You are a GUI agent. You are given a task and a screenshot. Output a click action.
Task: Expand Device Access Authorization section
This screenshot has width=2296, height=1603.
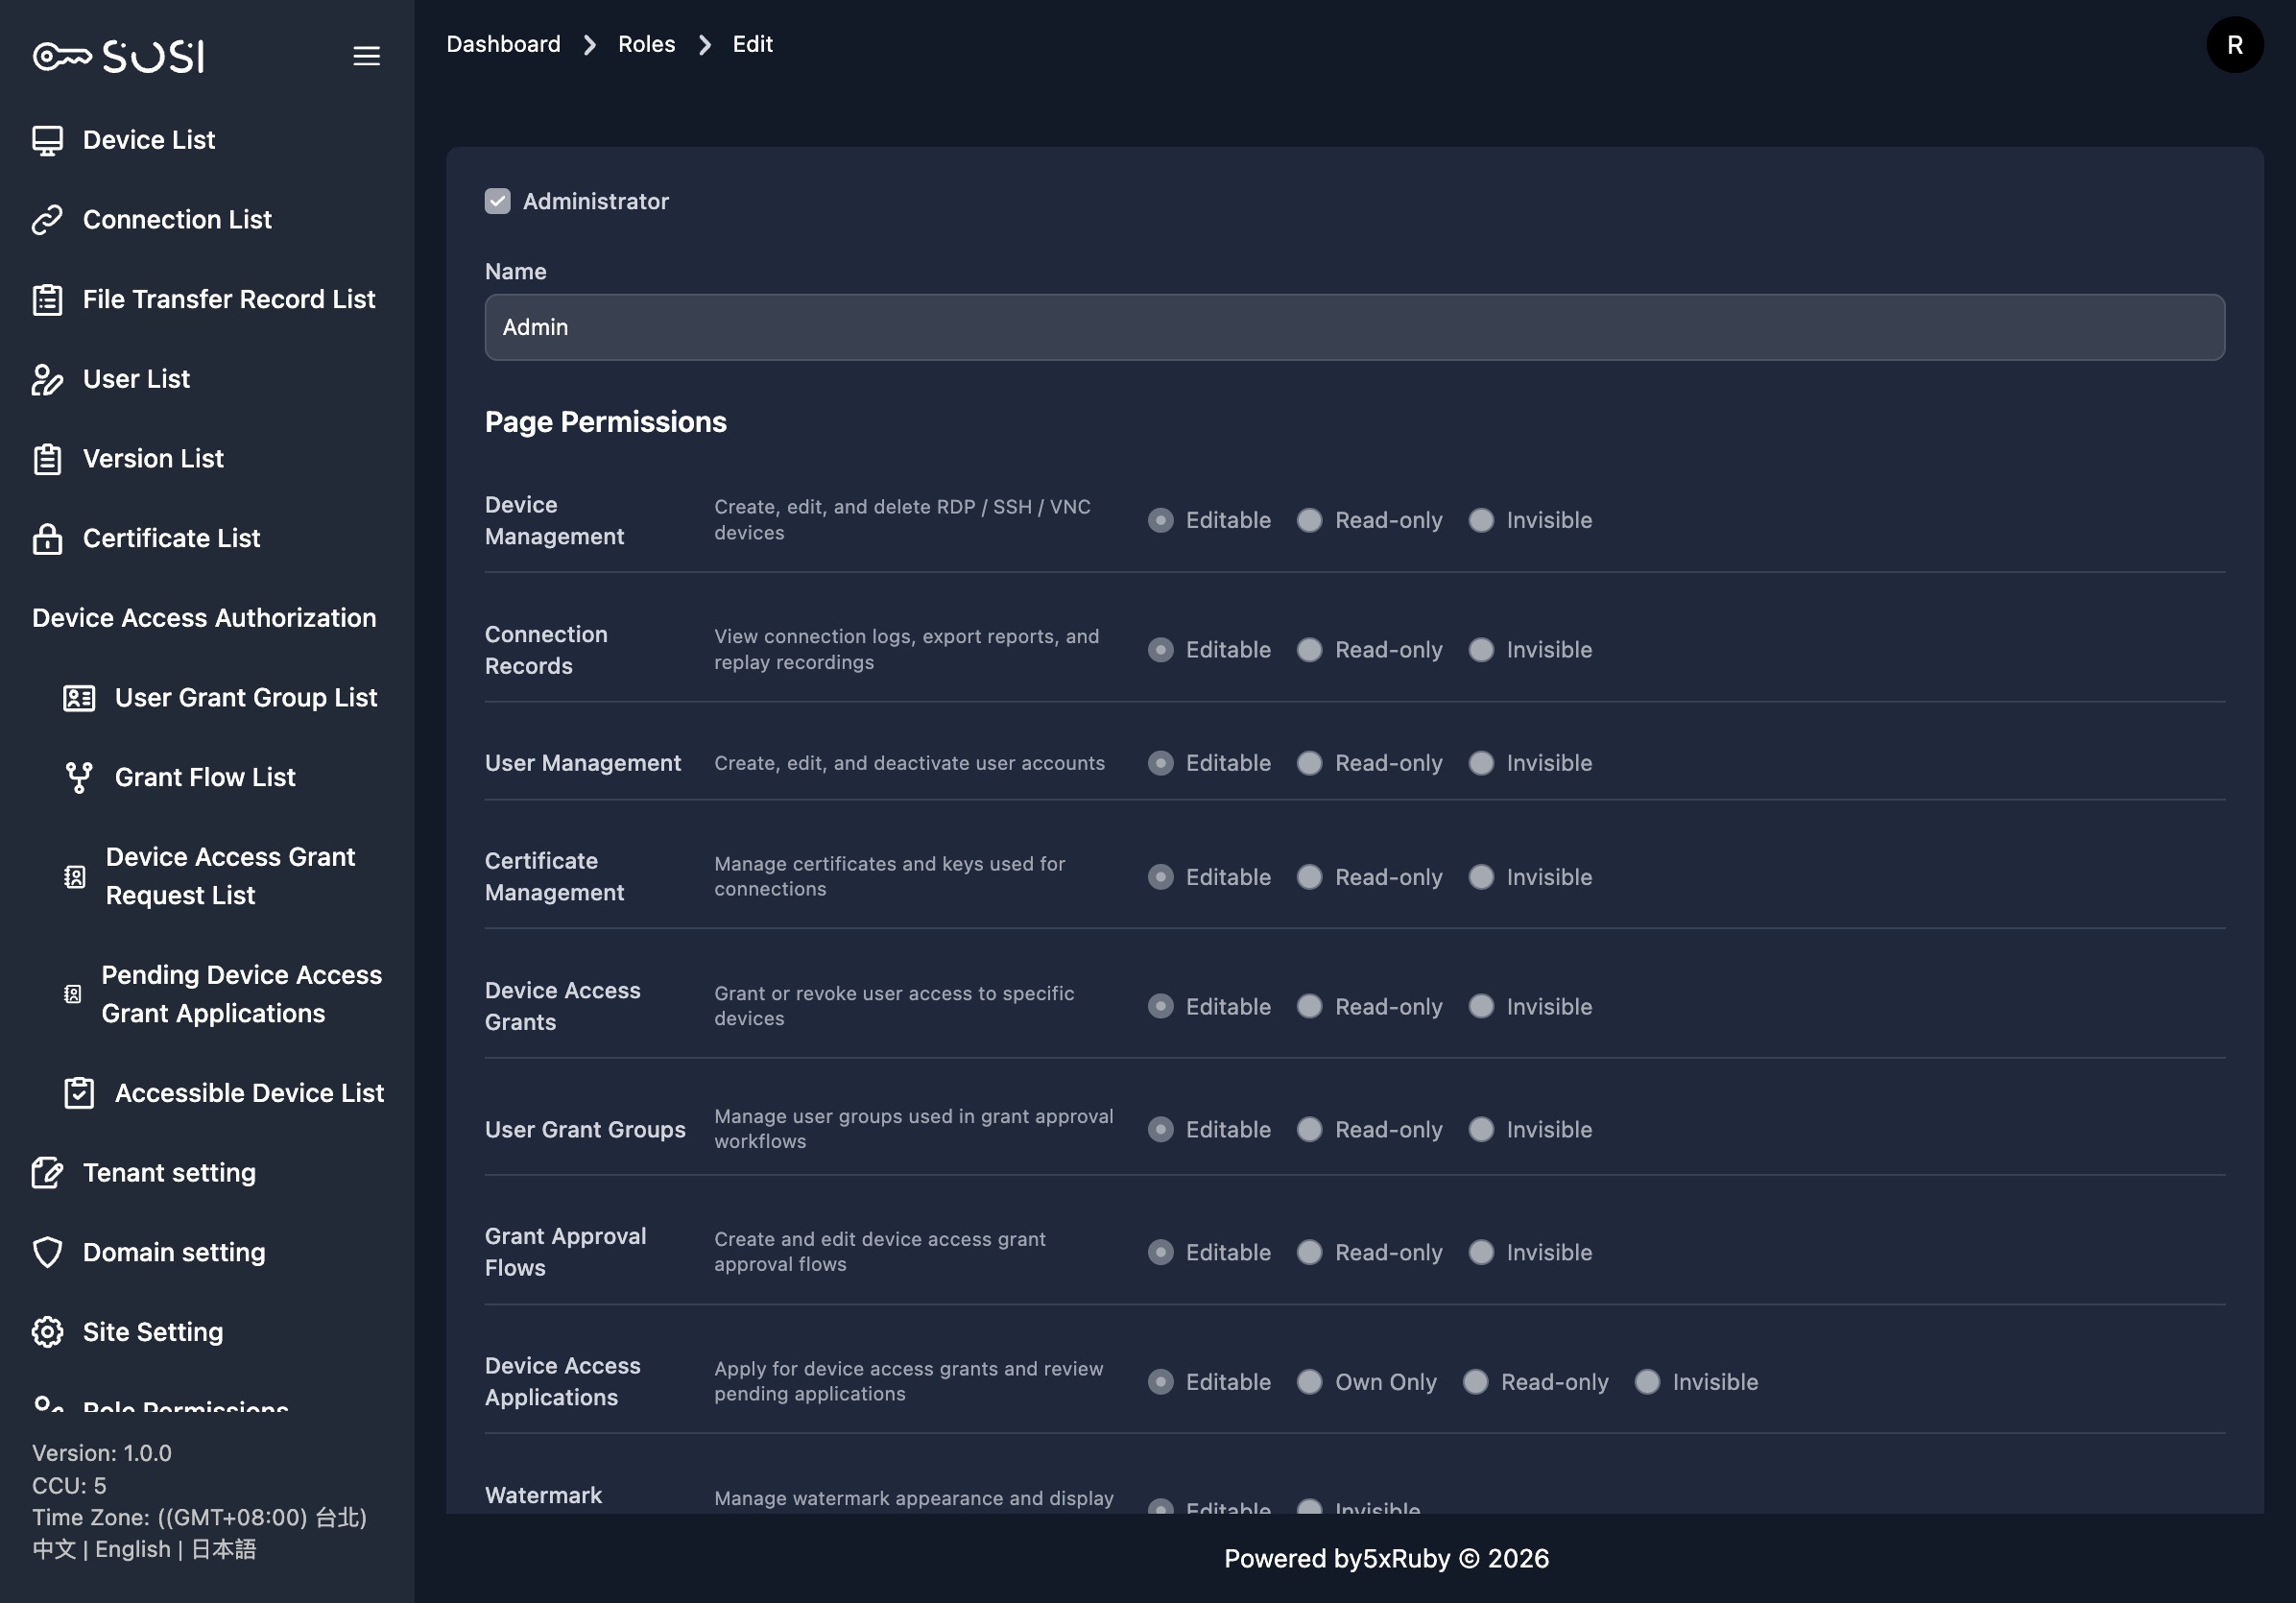[x=204, y=618]
